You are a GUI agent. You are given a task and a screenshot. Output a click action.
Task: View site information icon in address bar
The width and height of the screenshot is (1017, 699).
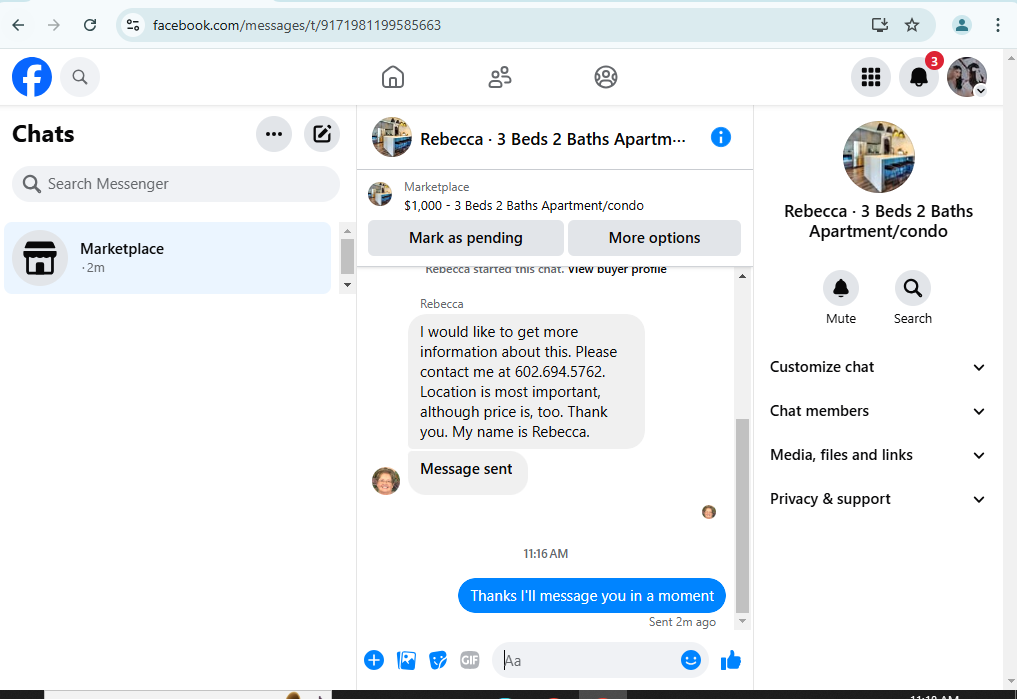(133, 25)
